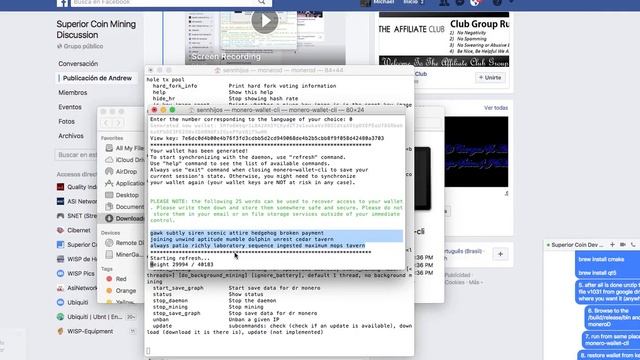Start video call in Superior Coin Dev chat
The width and height of the screenshot is (640, 360).
pos(622,244)
